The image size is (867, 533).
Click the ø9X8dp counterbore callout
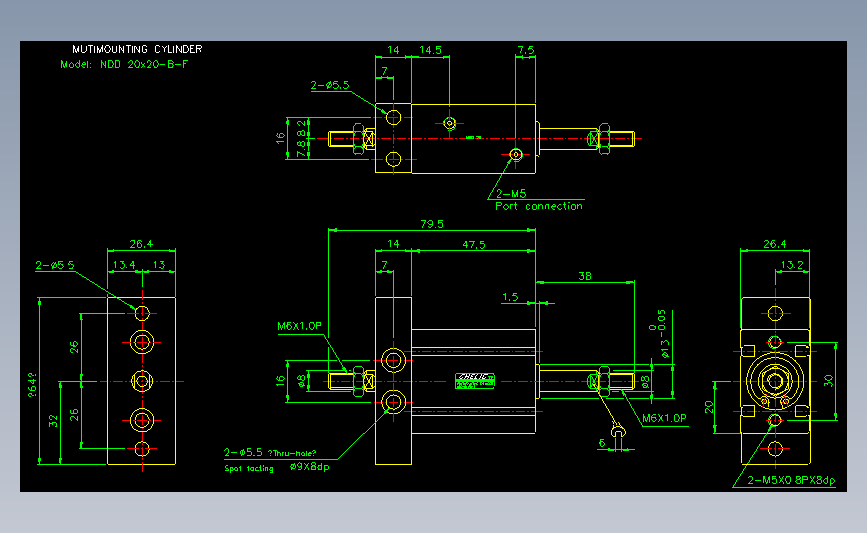click(310, 467)
